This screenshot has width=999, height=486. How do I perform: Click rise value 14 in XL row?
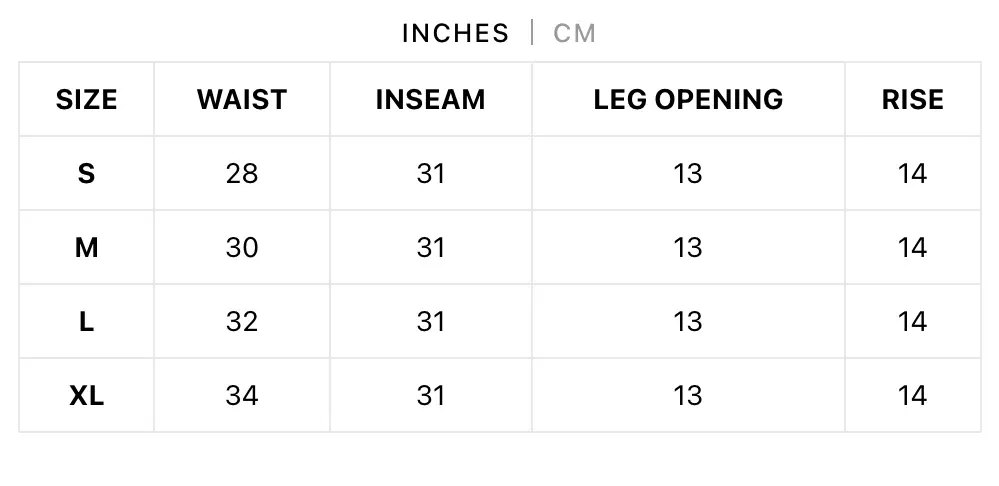[912, 395]
